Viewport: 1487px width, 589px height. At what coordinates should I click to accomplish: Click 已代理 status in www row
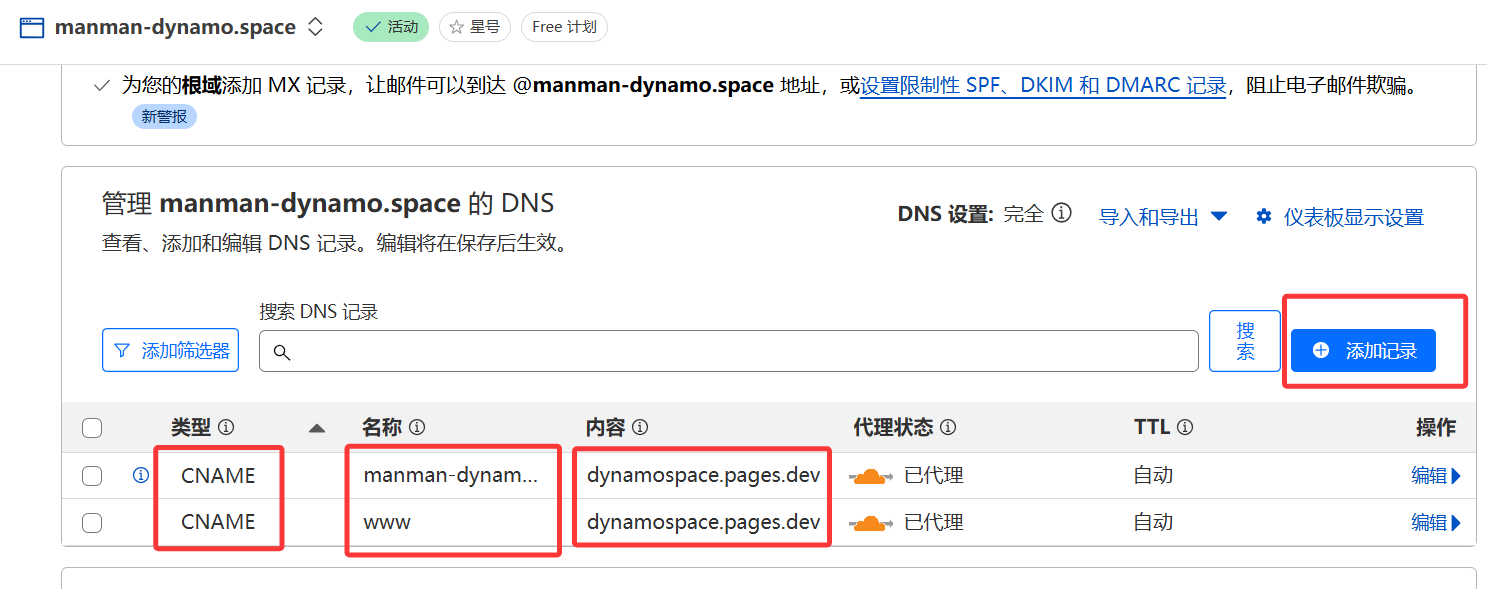coord(934,522)
